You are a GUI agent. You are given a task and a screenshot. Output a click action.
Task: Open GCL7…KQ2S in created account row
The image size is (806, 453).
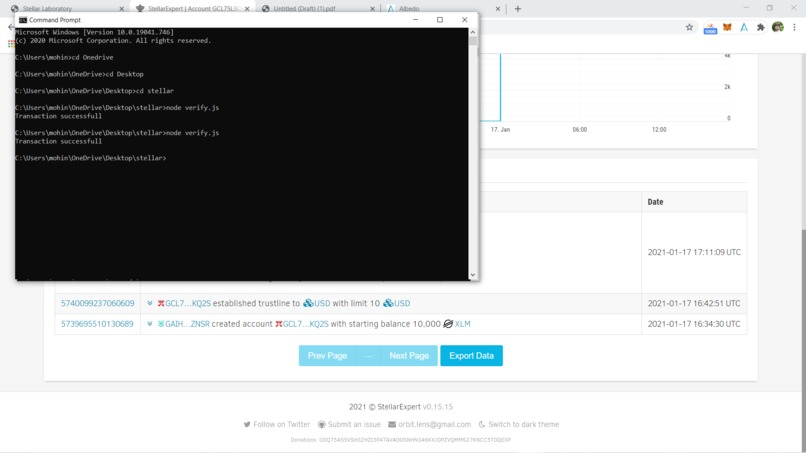[305, 324]
